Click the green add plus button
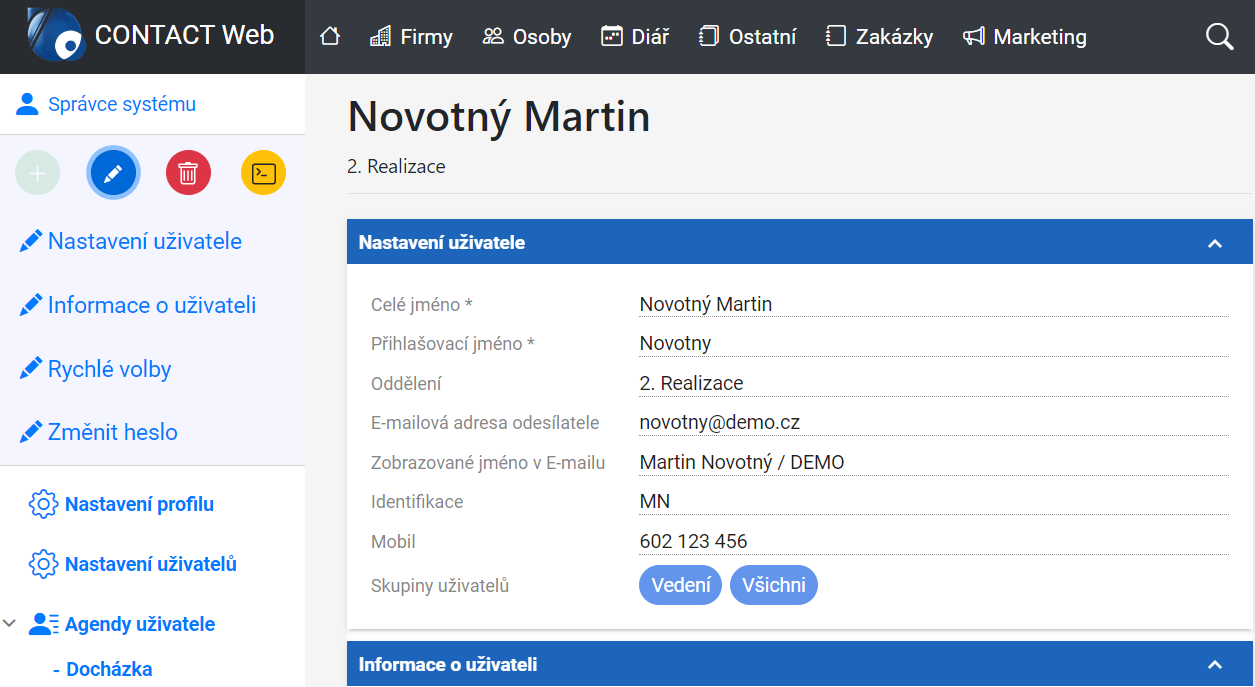Image resolution: width=1255 pixels, height=687 pixels. 38,174
